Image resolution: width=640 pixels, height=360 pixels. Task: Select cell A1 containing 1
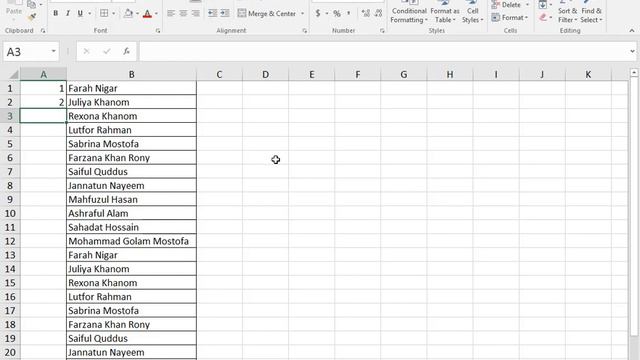tap(43, 89)
